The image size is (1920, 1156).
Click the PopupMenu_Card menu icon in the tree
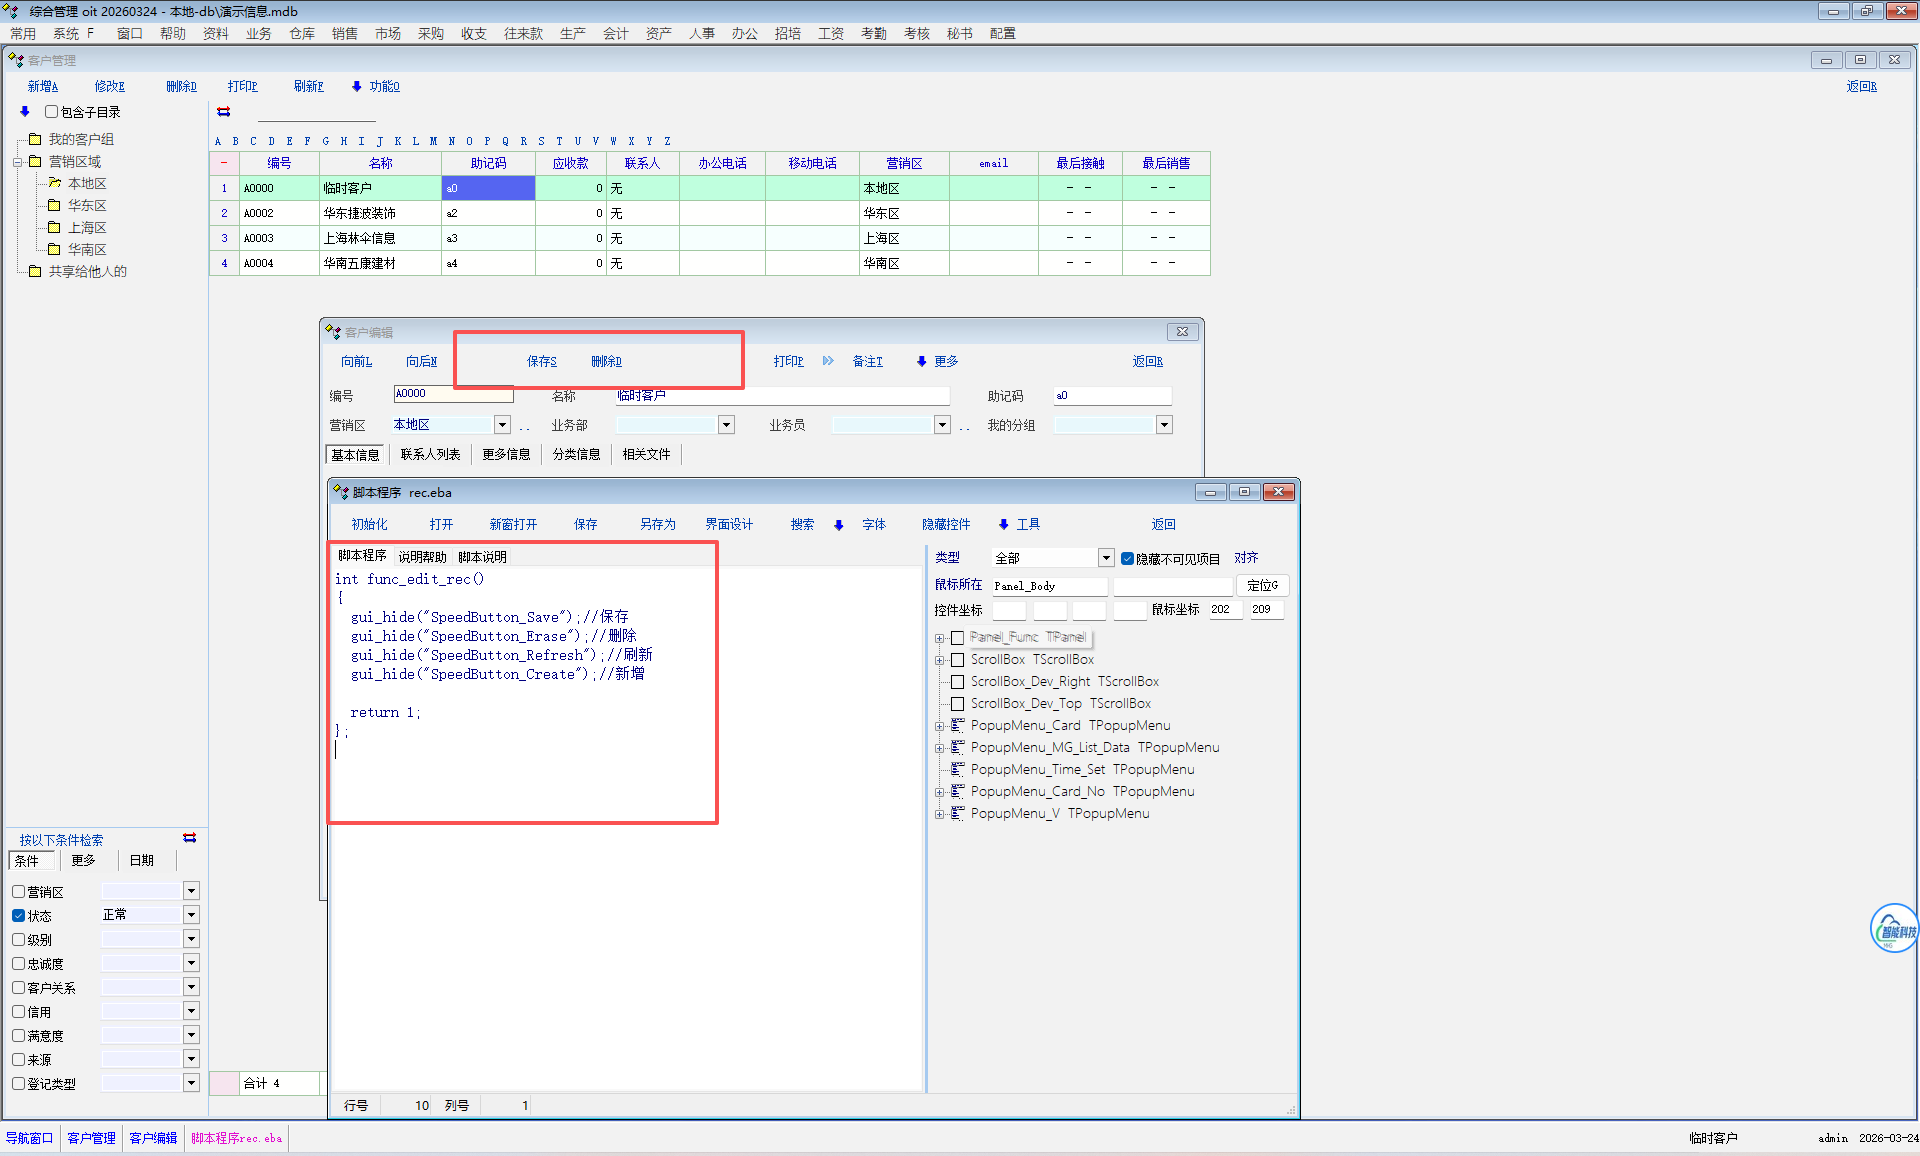[957, 725]
